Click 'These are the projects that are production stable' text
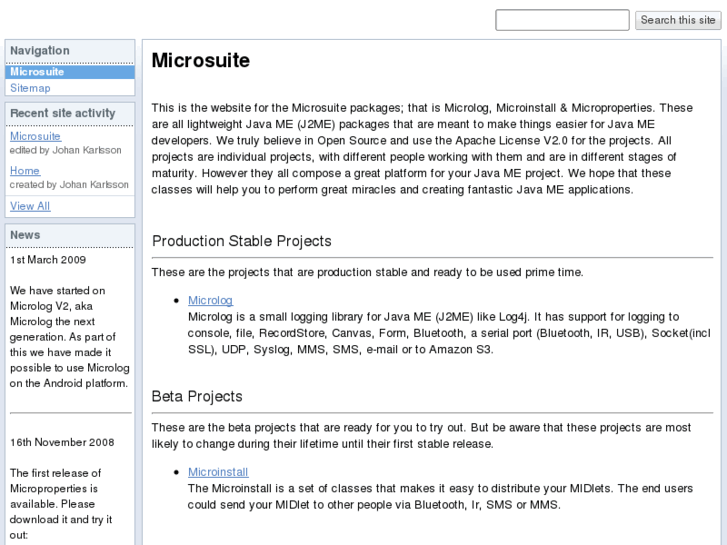This screenshot has width=727, height=545. click(x=367, y=272)
